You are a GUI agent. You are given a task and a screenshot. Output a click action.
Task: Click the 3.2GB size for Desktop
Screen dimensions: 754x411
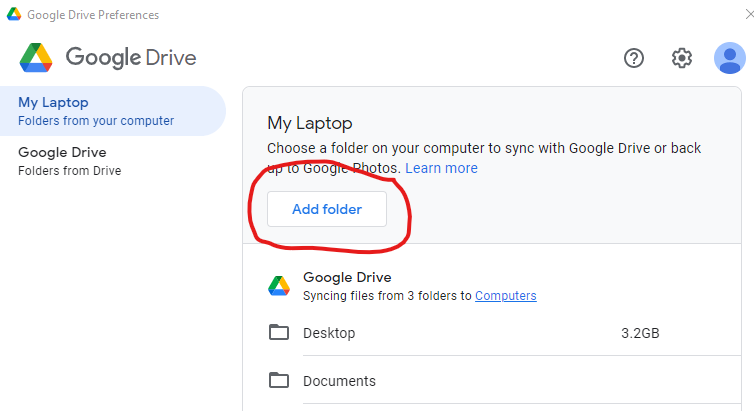coord(640,333)
